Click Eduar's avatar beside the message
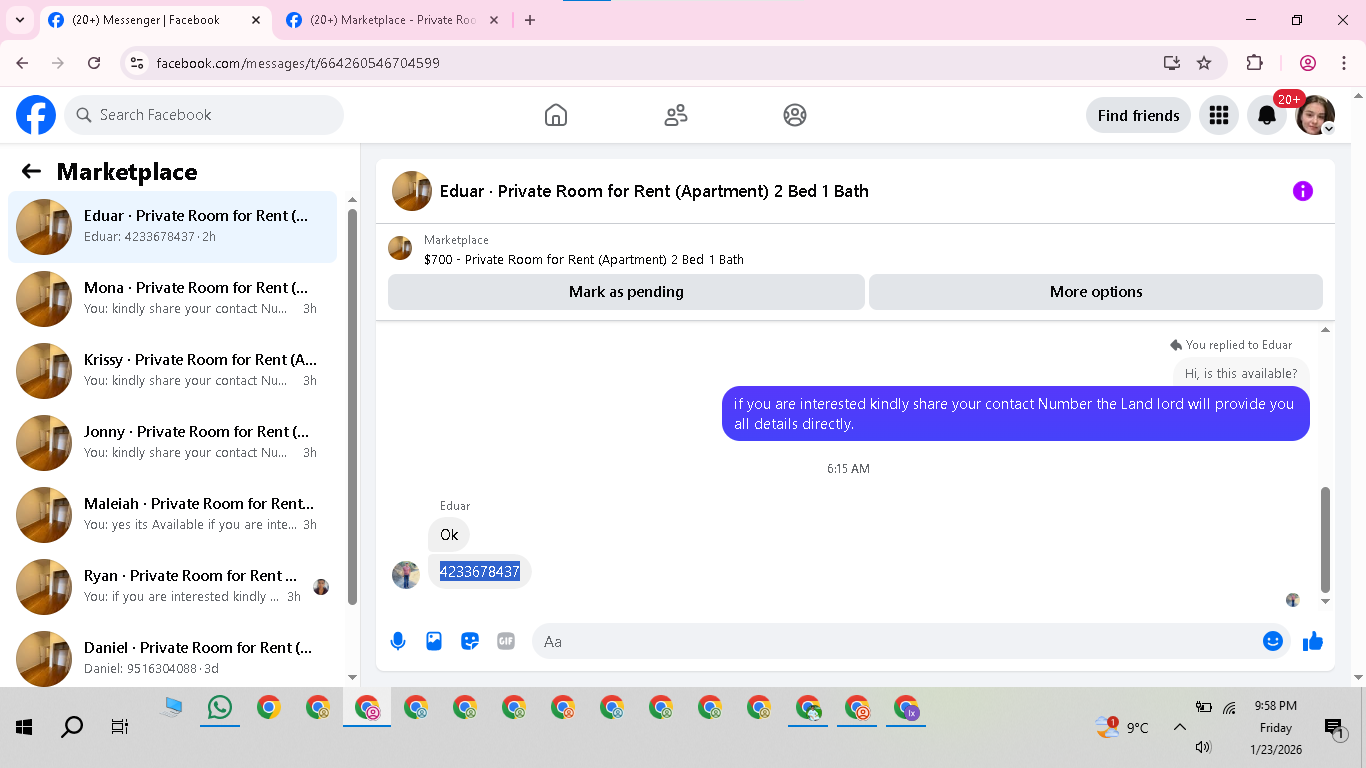This screenshot has width=1366, height=768. point(406,575)
